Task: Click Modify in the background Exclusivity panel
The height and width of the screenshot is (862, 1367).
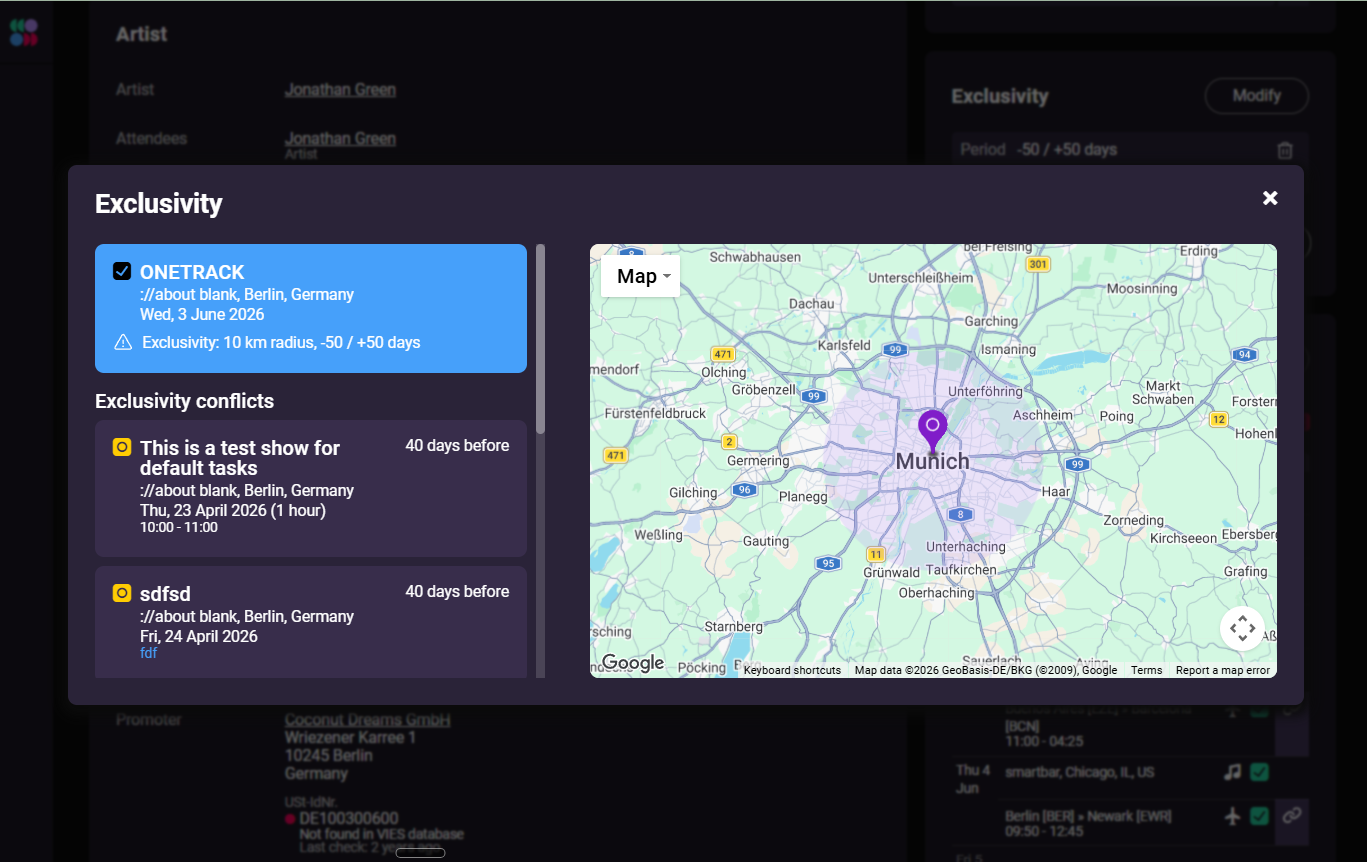Action: (1256, 96)
